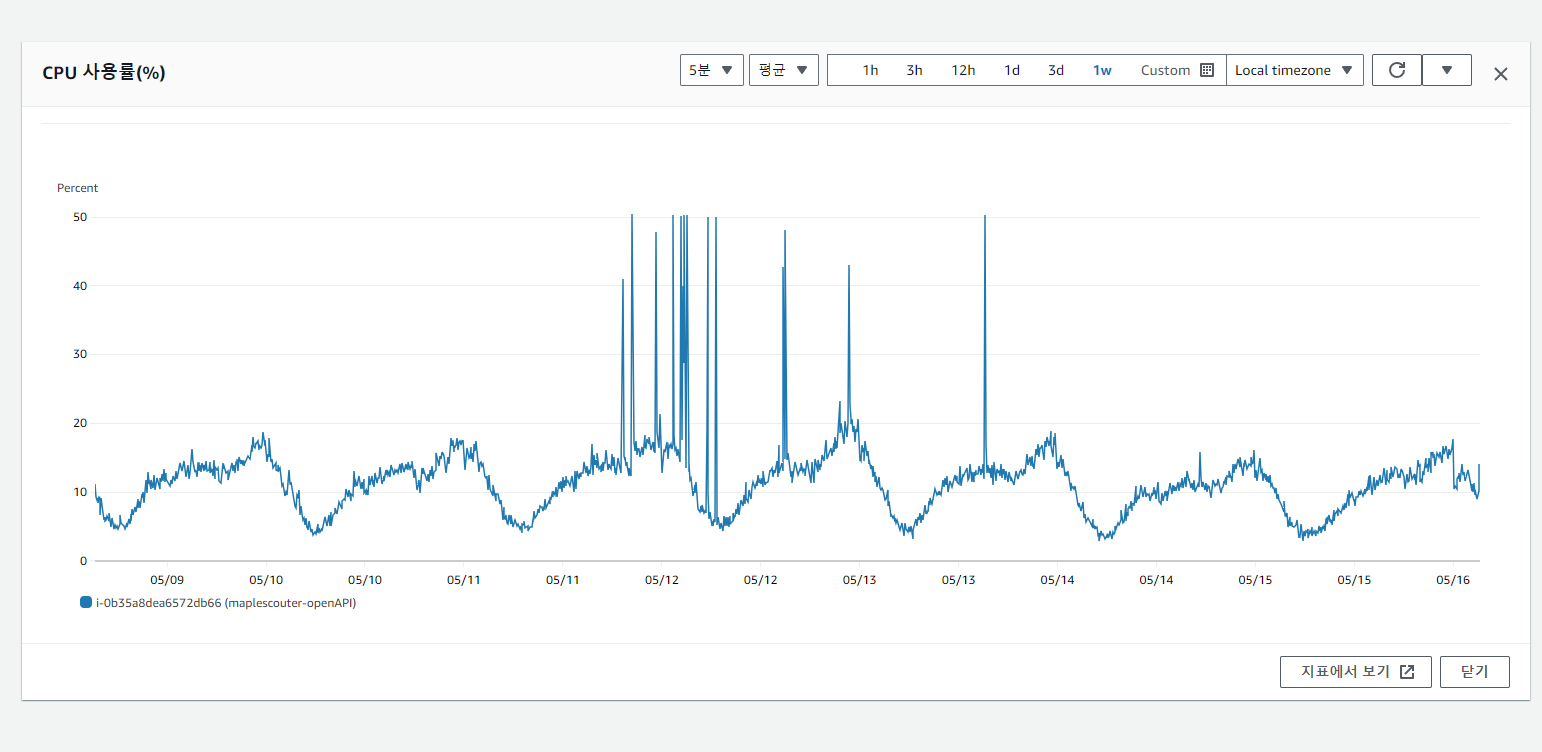This screenshot has height=752, width=1542.
Task: Refresh the CPU usage graph
Action: (1397, 70)
